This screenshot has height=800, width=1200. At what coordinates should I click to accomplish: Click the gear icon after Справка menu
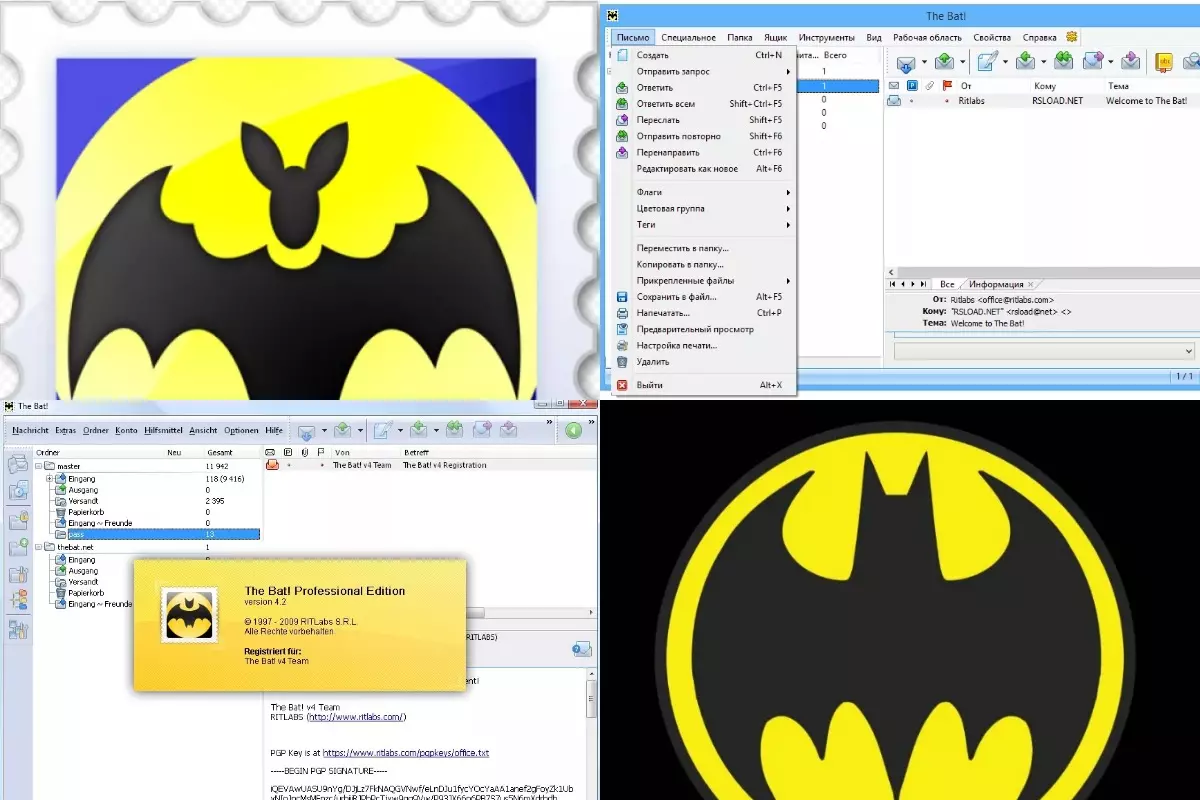pyautogui.click(x=1073, y=37)
